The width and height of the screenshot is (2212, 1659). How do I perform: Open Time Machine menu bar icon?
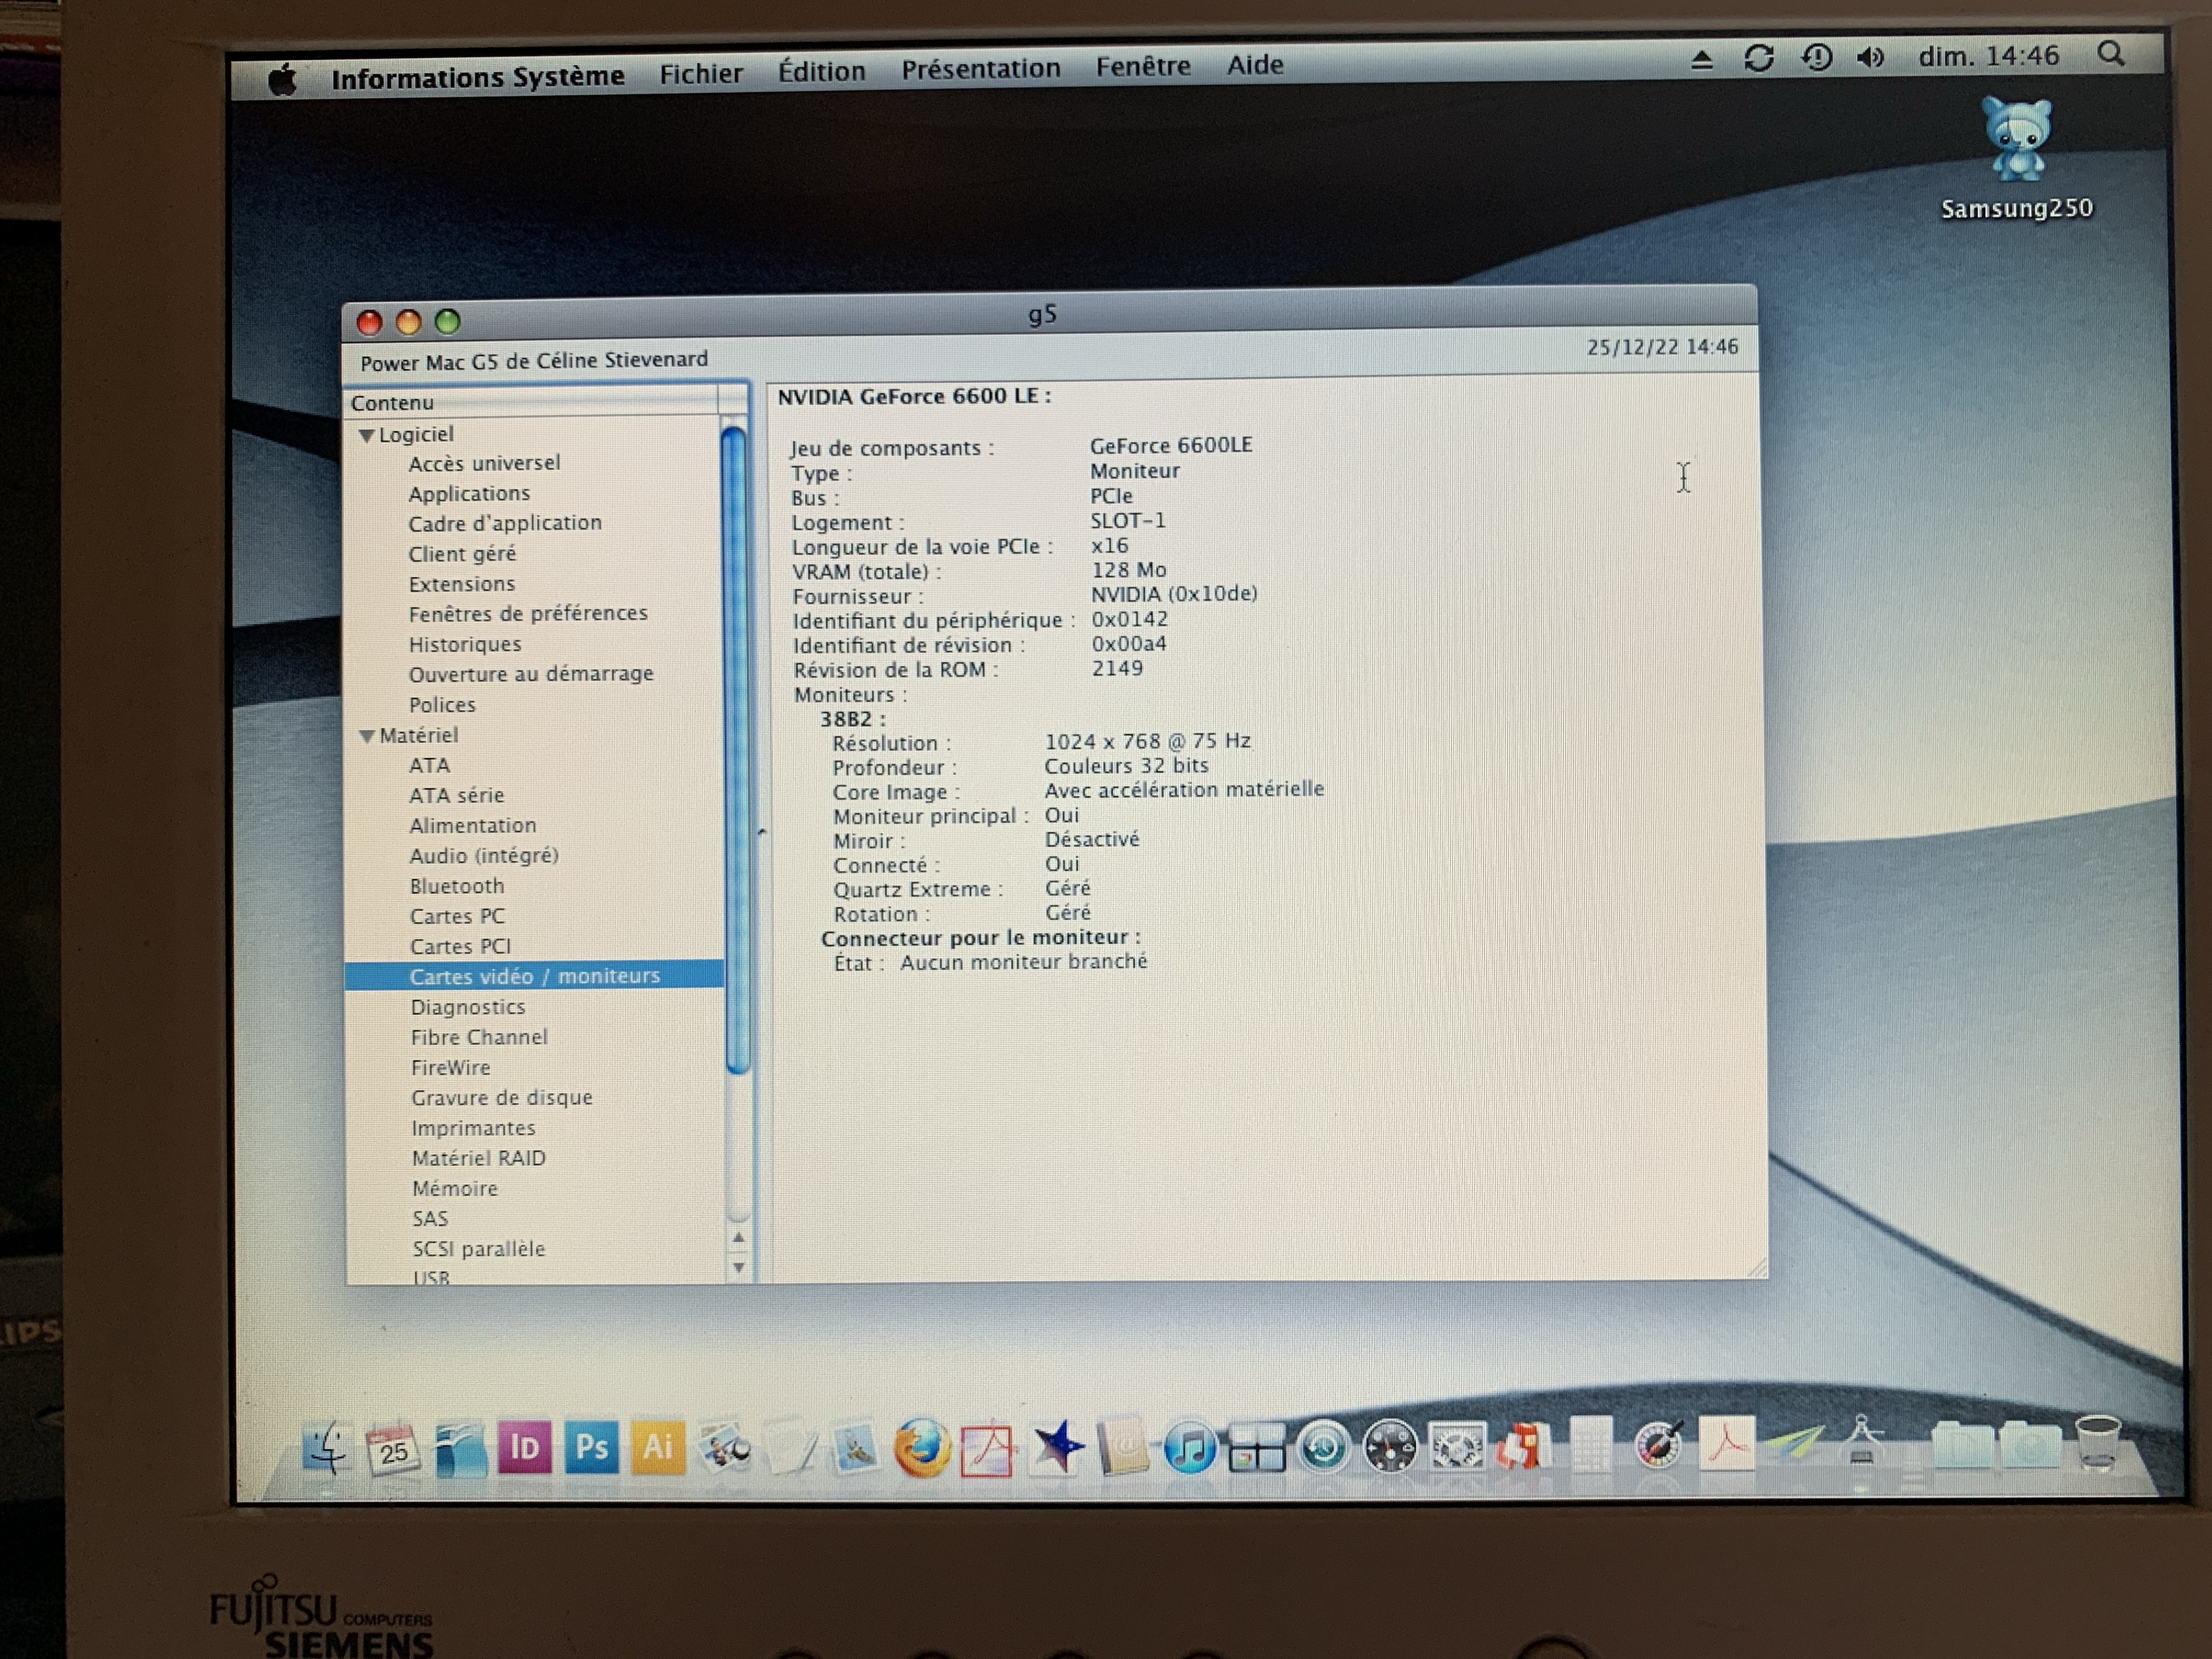click(x=1817, y=57)
